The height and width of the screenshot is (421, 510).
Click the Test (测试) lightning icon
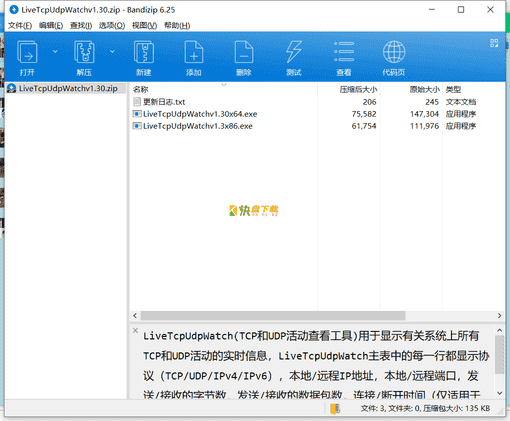pyautogui.click(x=294, y=52)
